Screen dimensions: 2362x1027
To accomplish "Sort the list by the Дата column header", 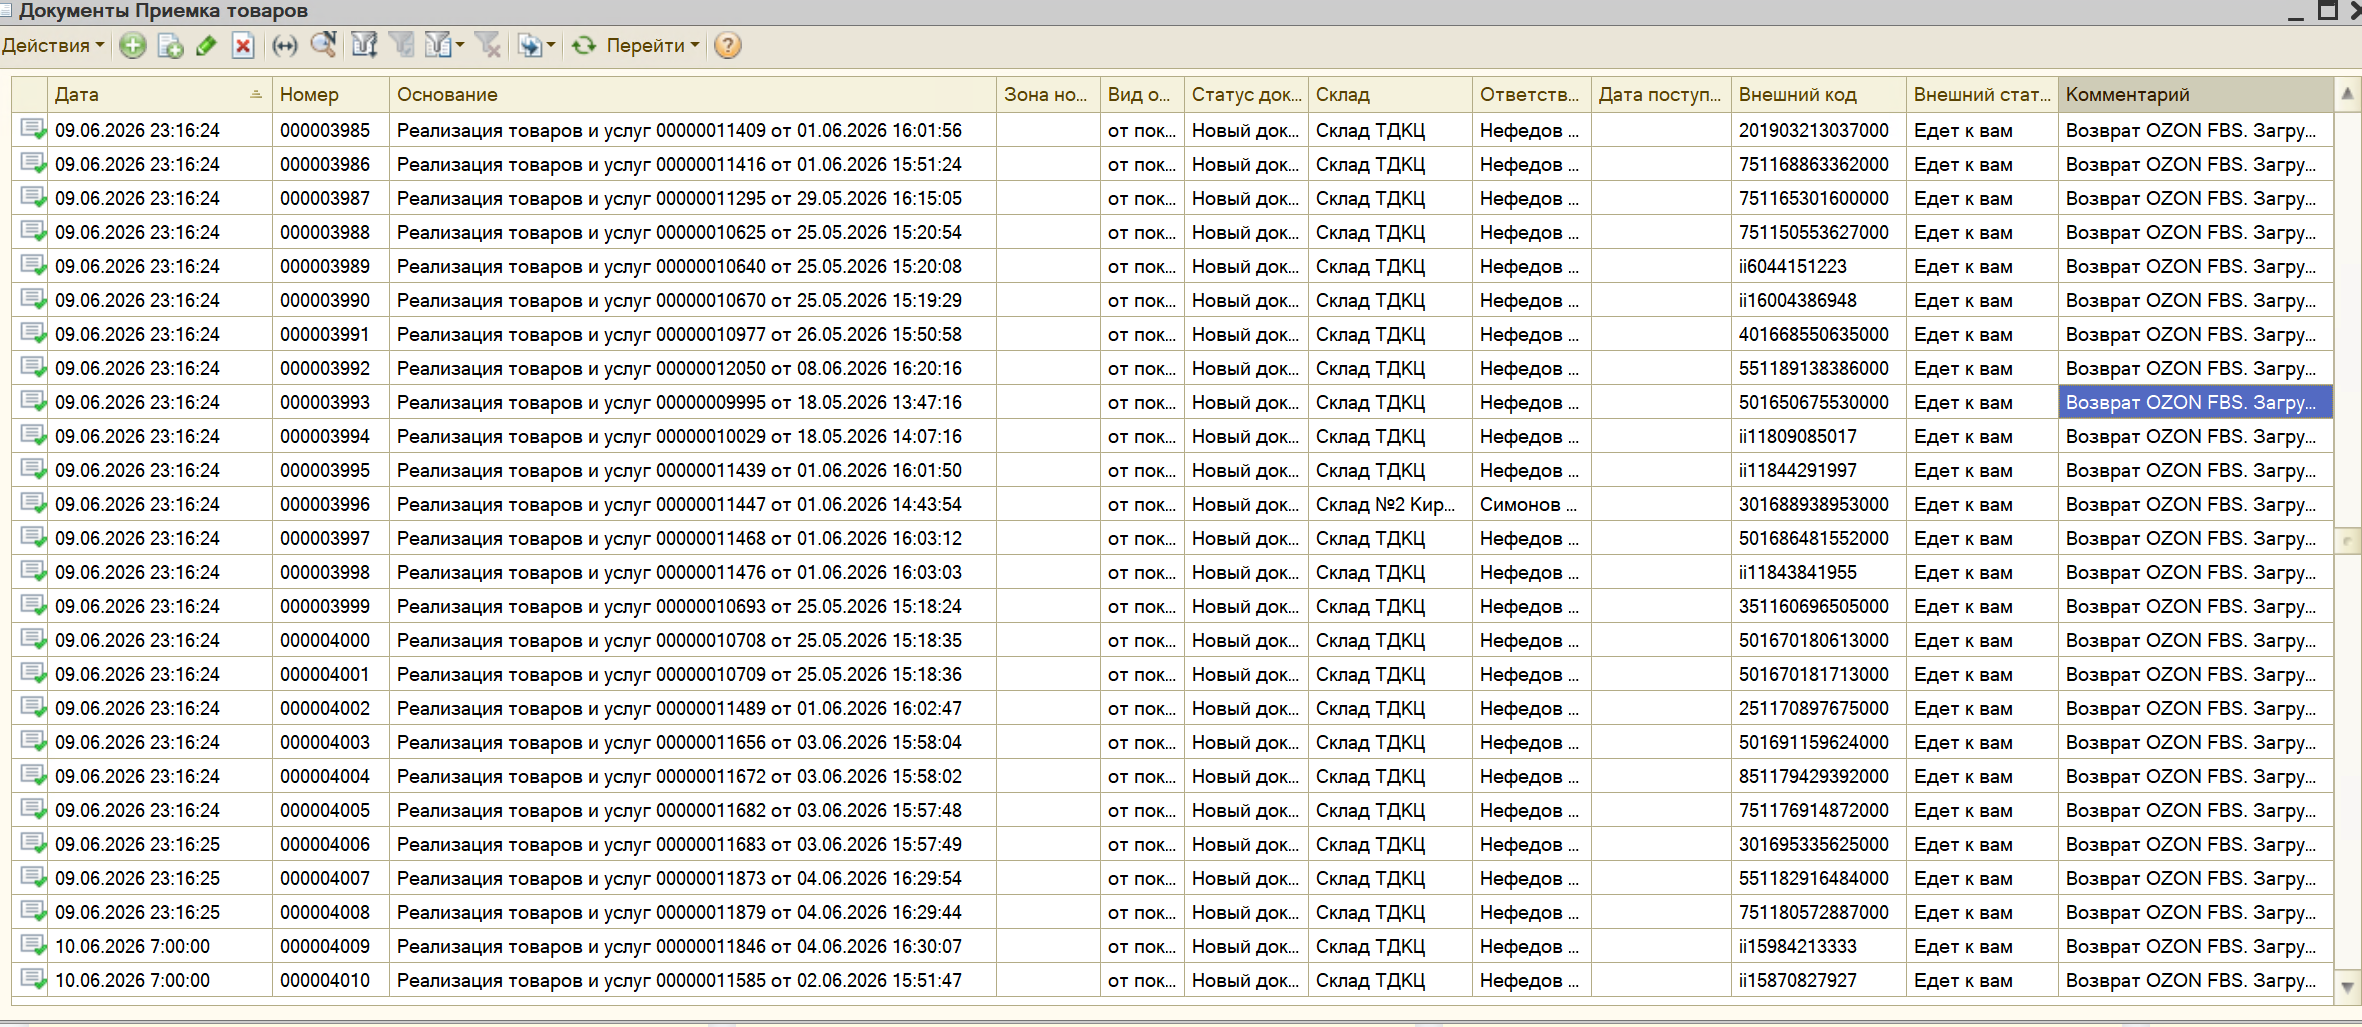I will click(159, 94).
